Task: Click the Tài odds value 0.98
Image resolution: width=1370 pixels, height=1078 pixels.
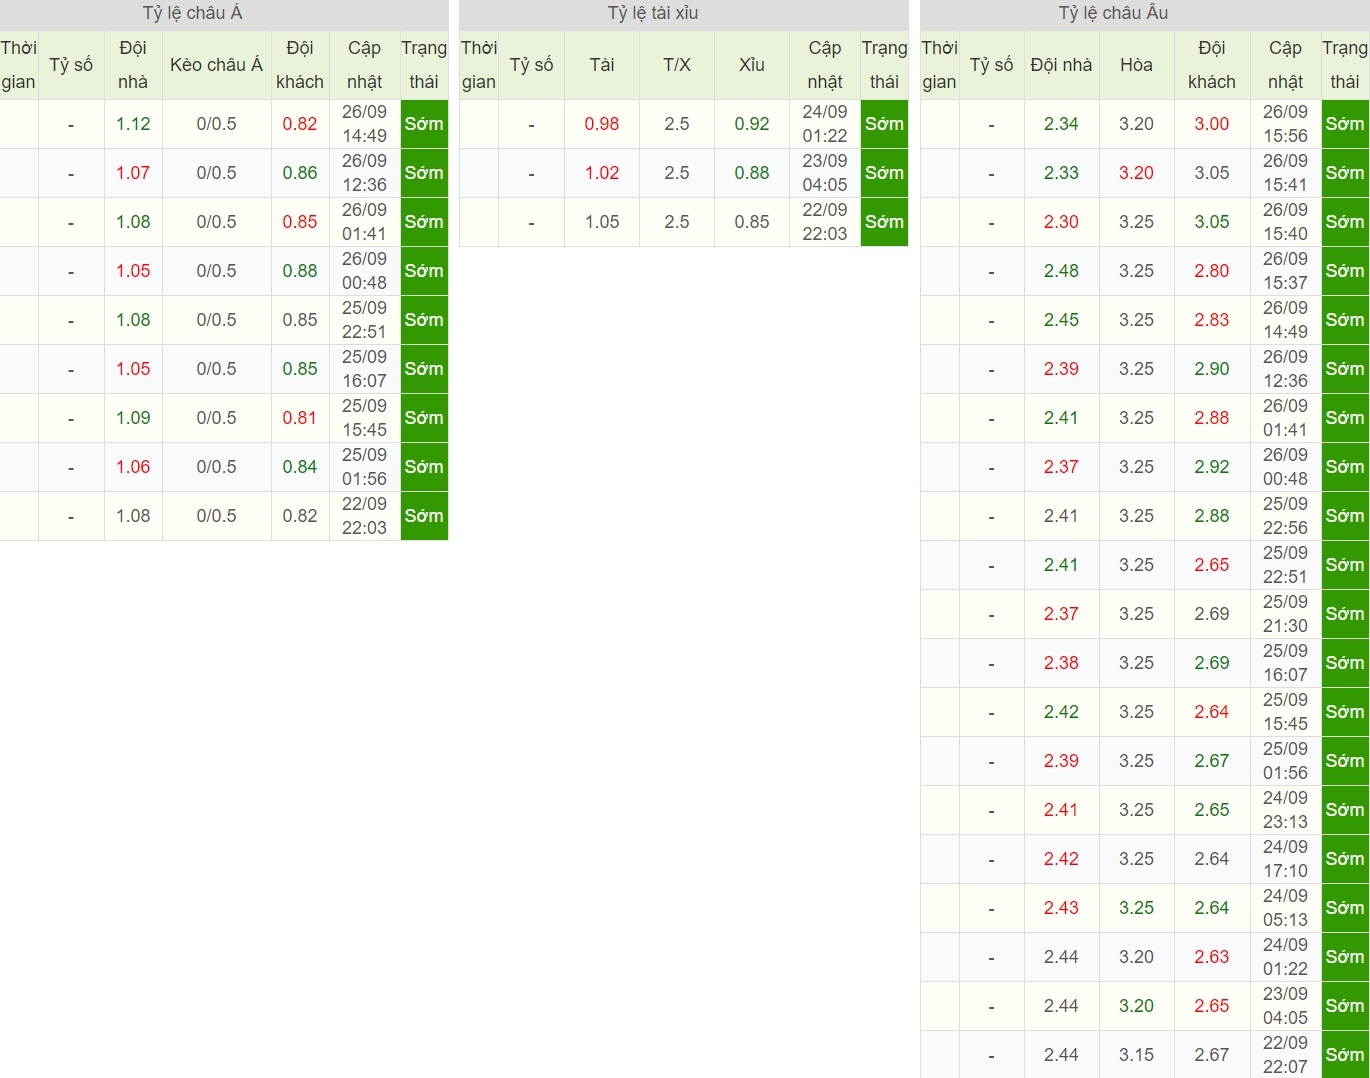Action: [x=602, y=124]
